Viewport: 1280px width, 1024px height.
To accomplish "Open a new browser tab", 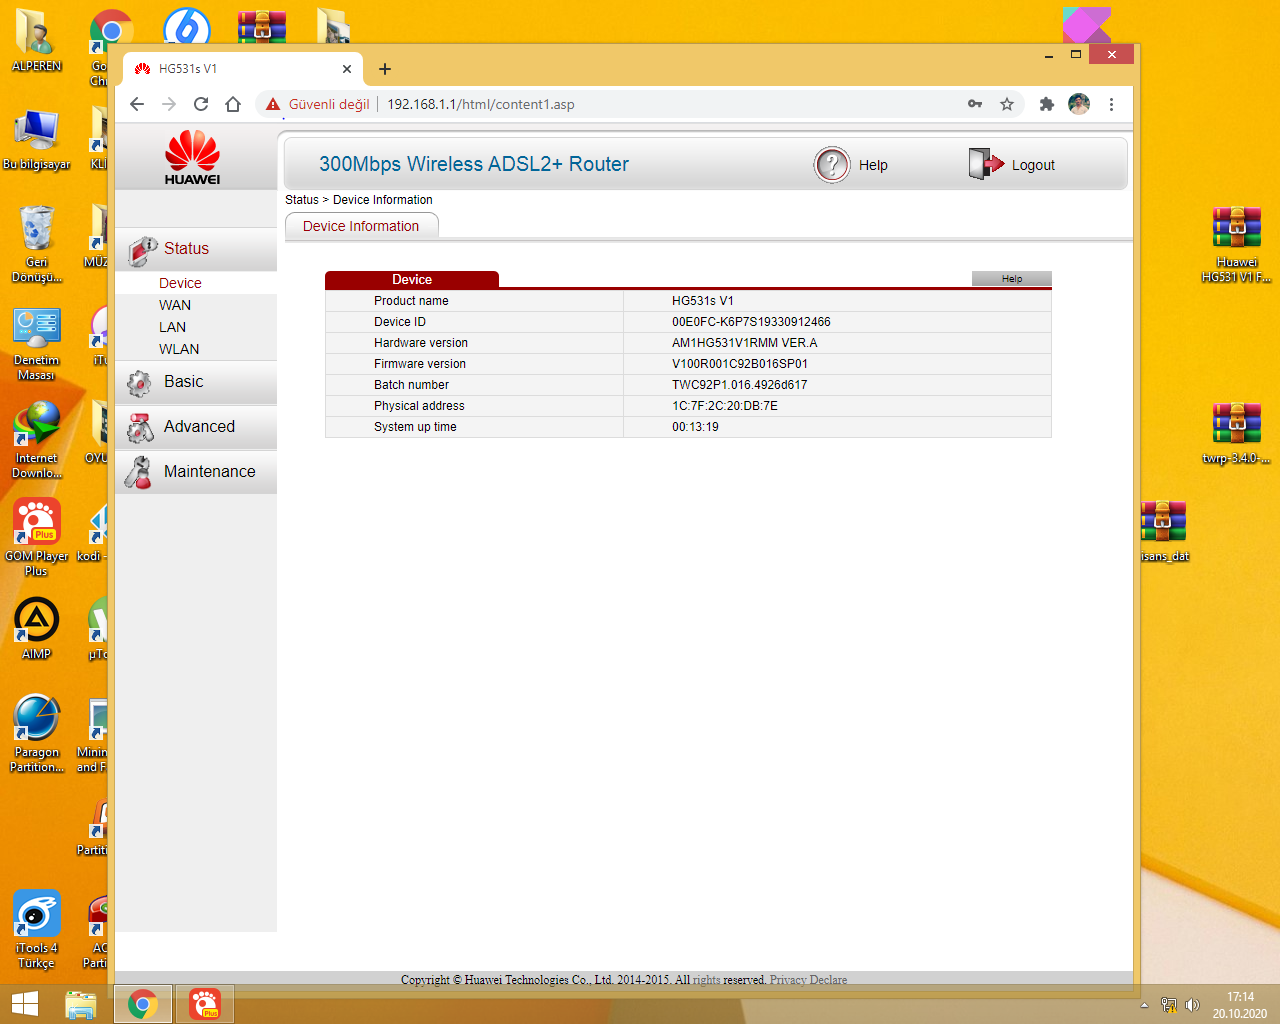I will (x=385, y=69).
